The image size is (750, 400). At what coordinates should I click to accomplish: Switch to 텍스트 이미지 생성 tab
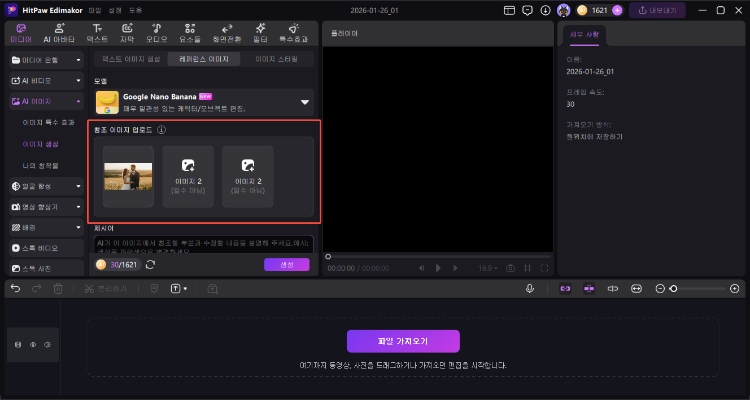click(x=132, y=59)
